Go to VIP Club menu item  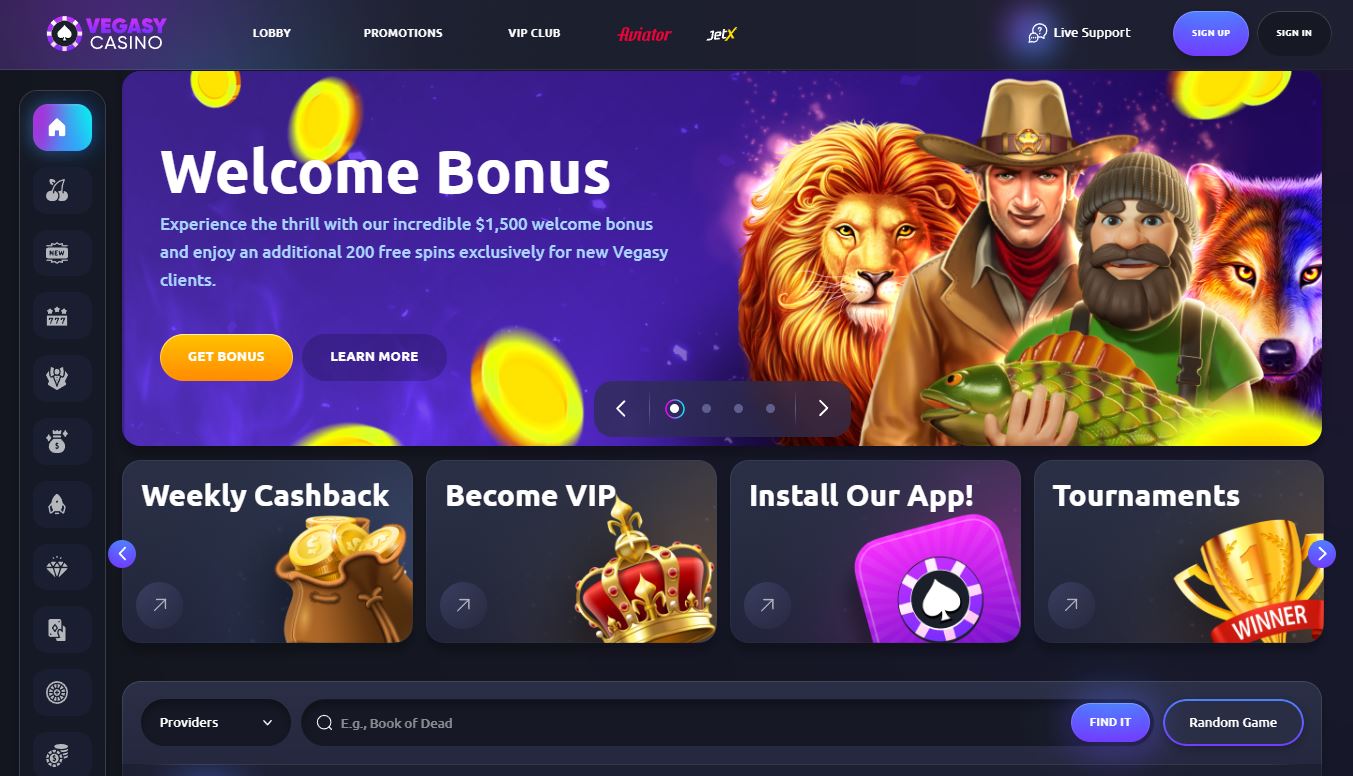tap(534, 33)
